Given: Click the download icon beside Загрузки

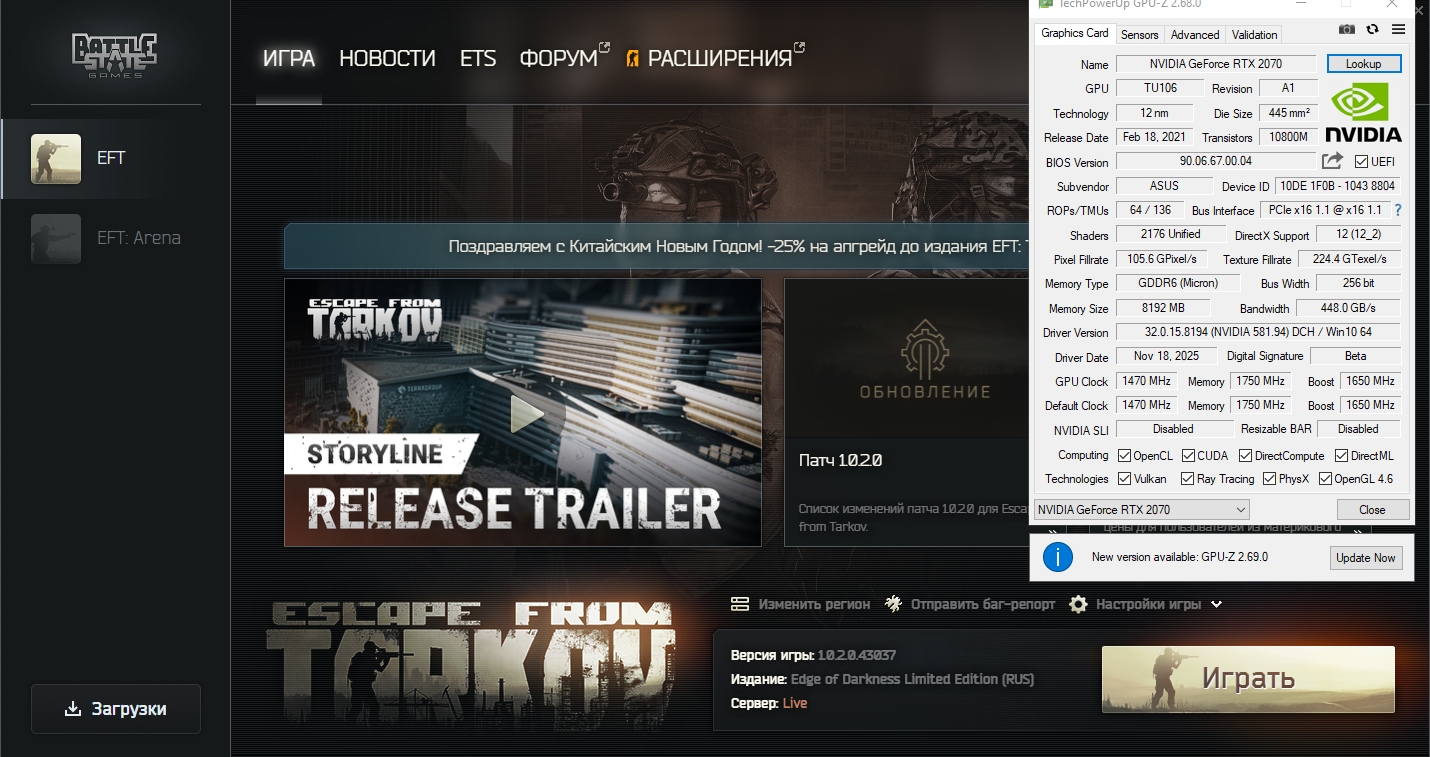Looking at the screenshot, I should pyautogui.click(x=72, y=709).
